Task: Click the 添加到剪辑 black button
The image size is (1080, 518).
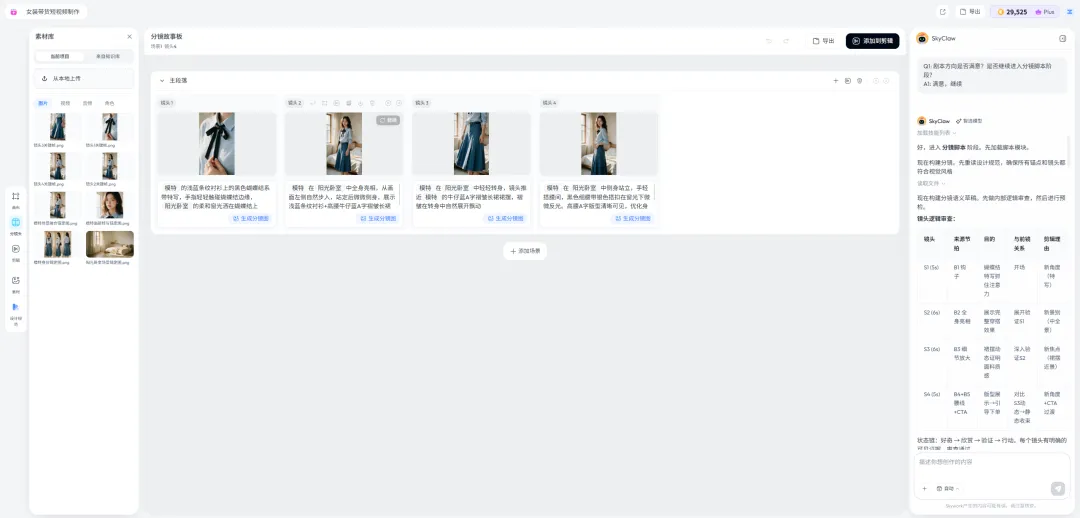Action: 872,41
